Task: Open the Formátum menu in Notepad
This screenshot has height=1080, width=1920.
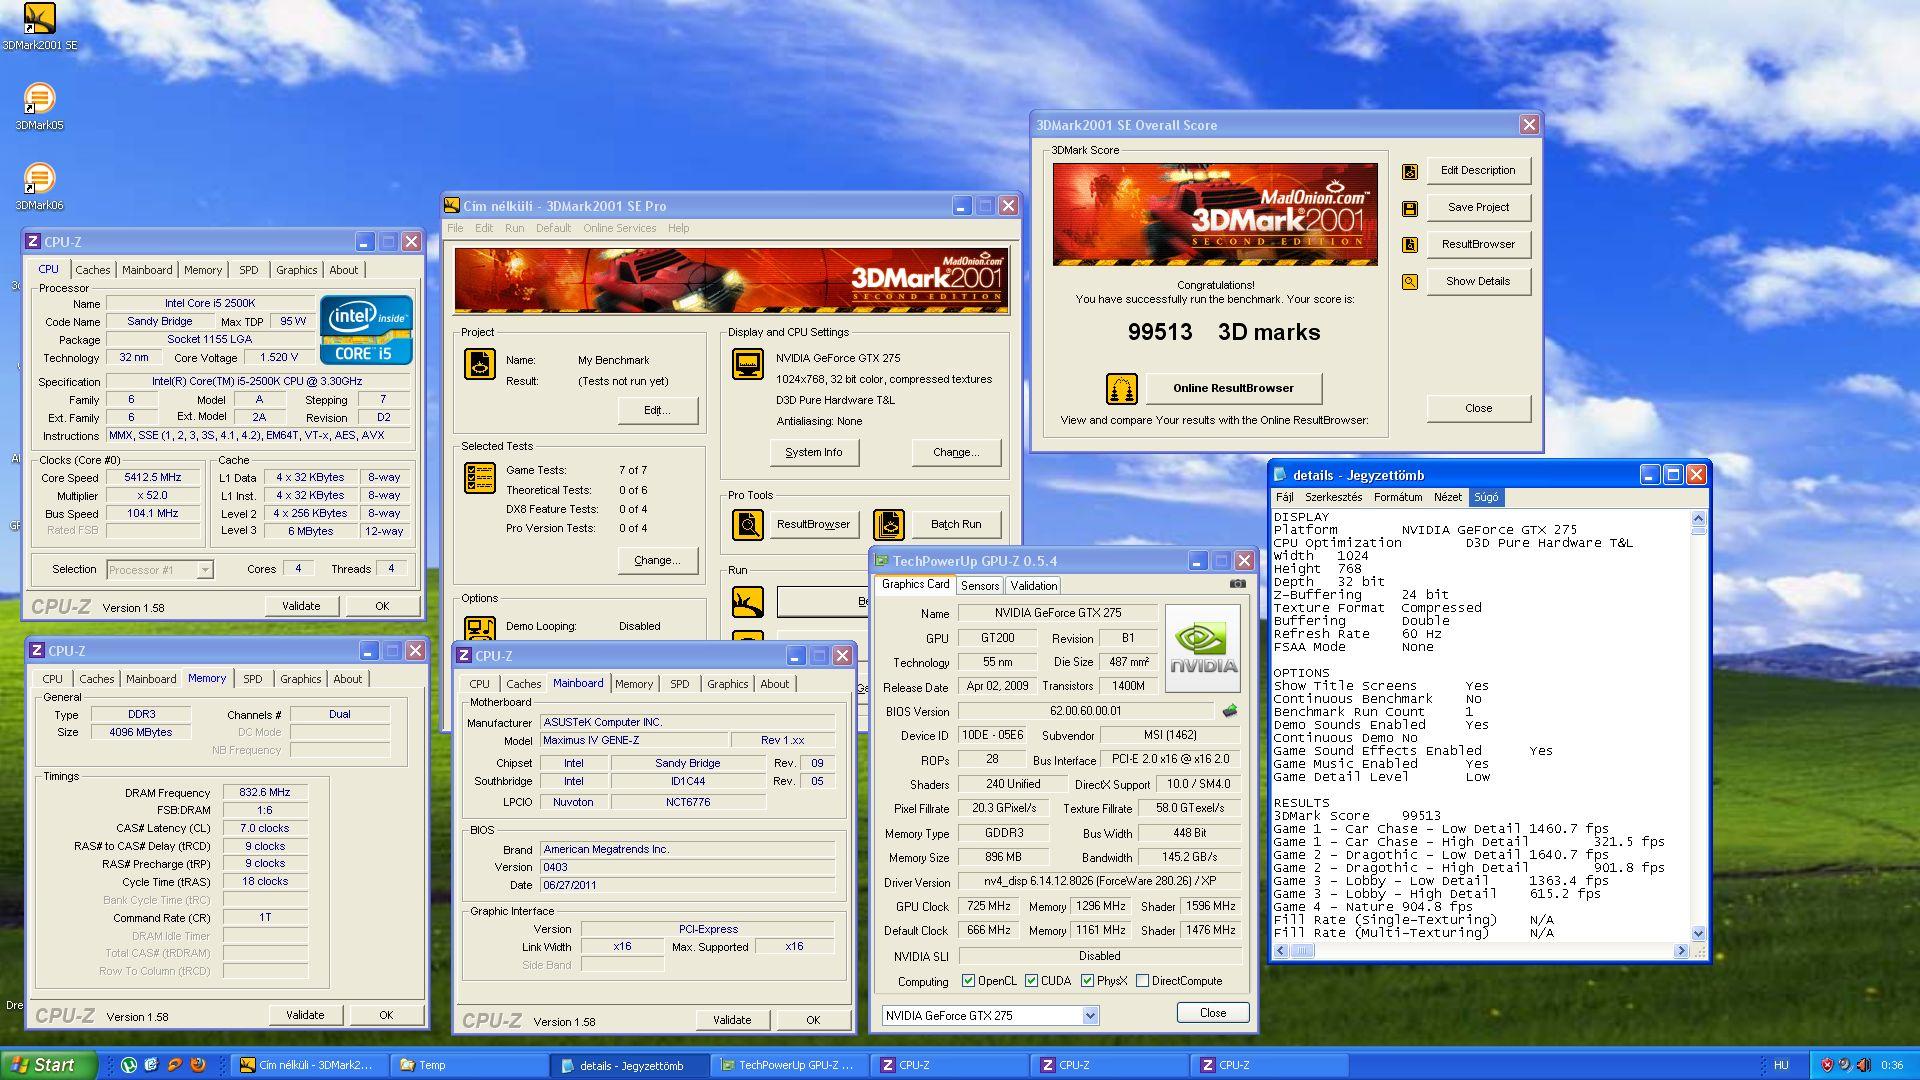Action: point(1398,497)
